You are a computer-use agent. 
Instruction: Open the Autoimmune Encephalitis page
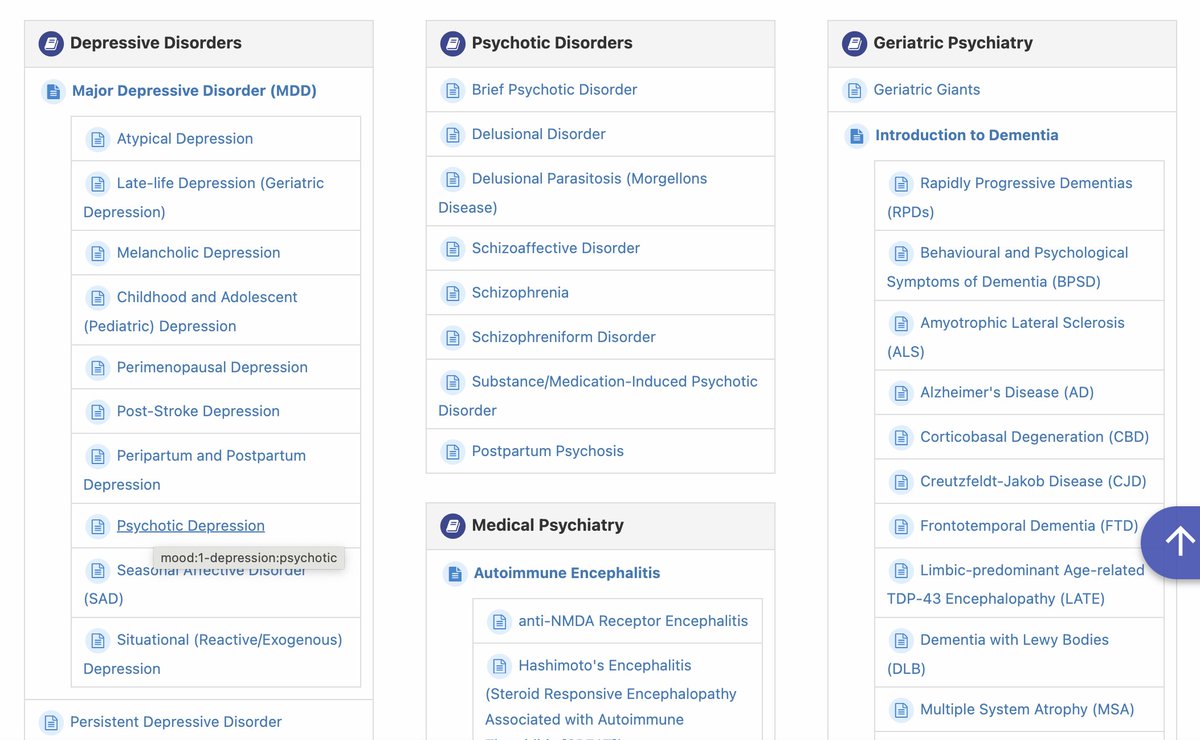567,573
